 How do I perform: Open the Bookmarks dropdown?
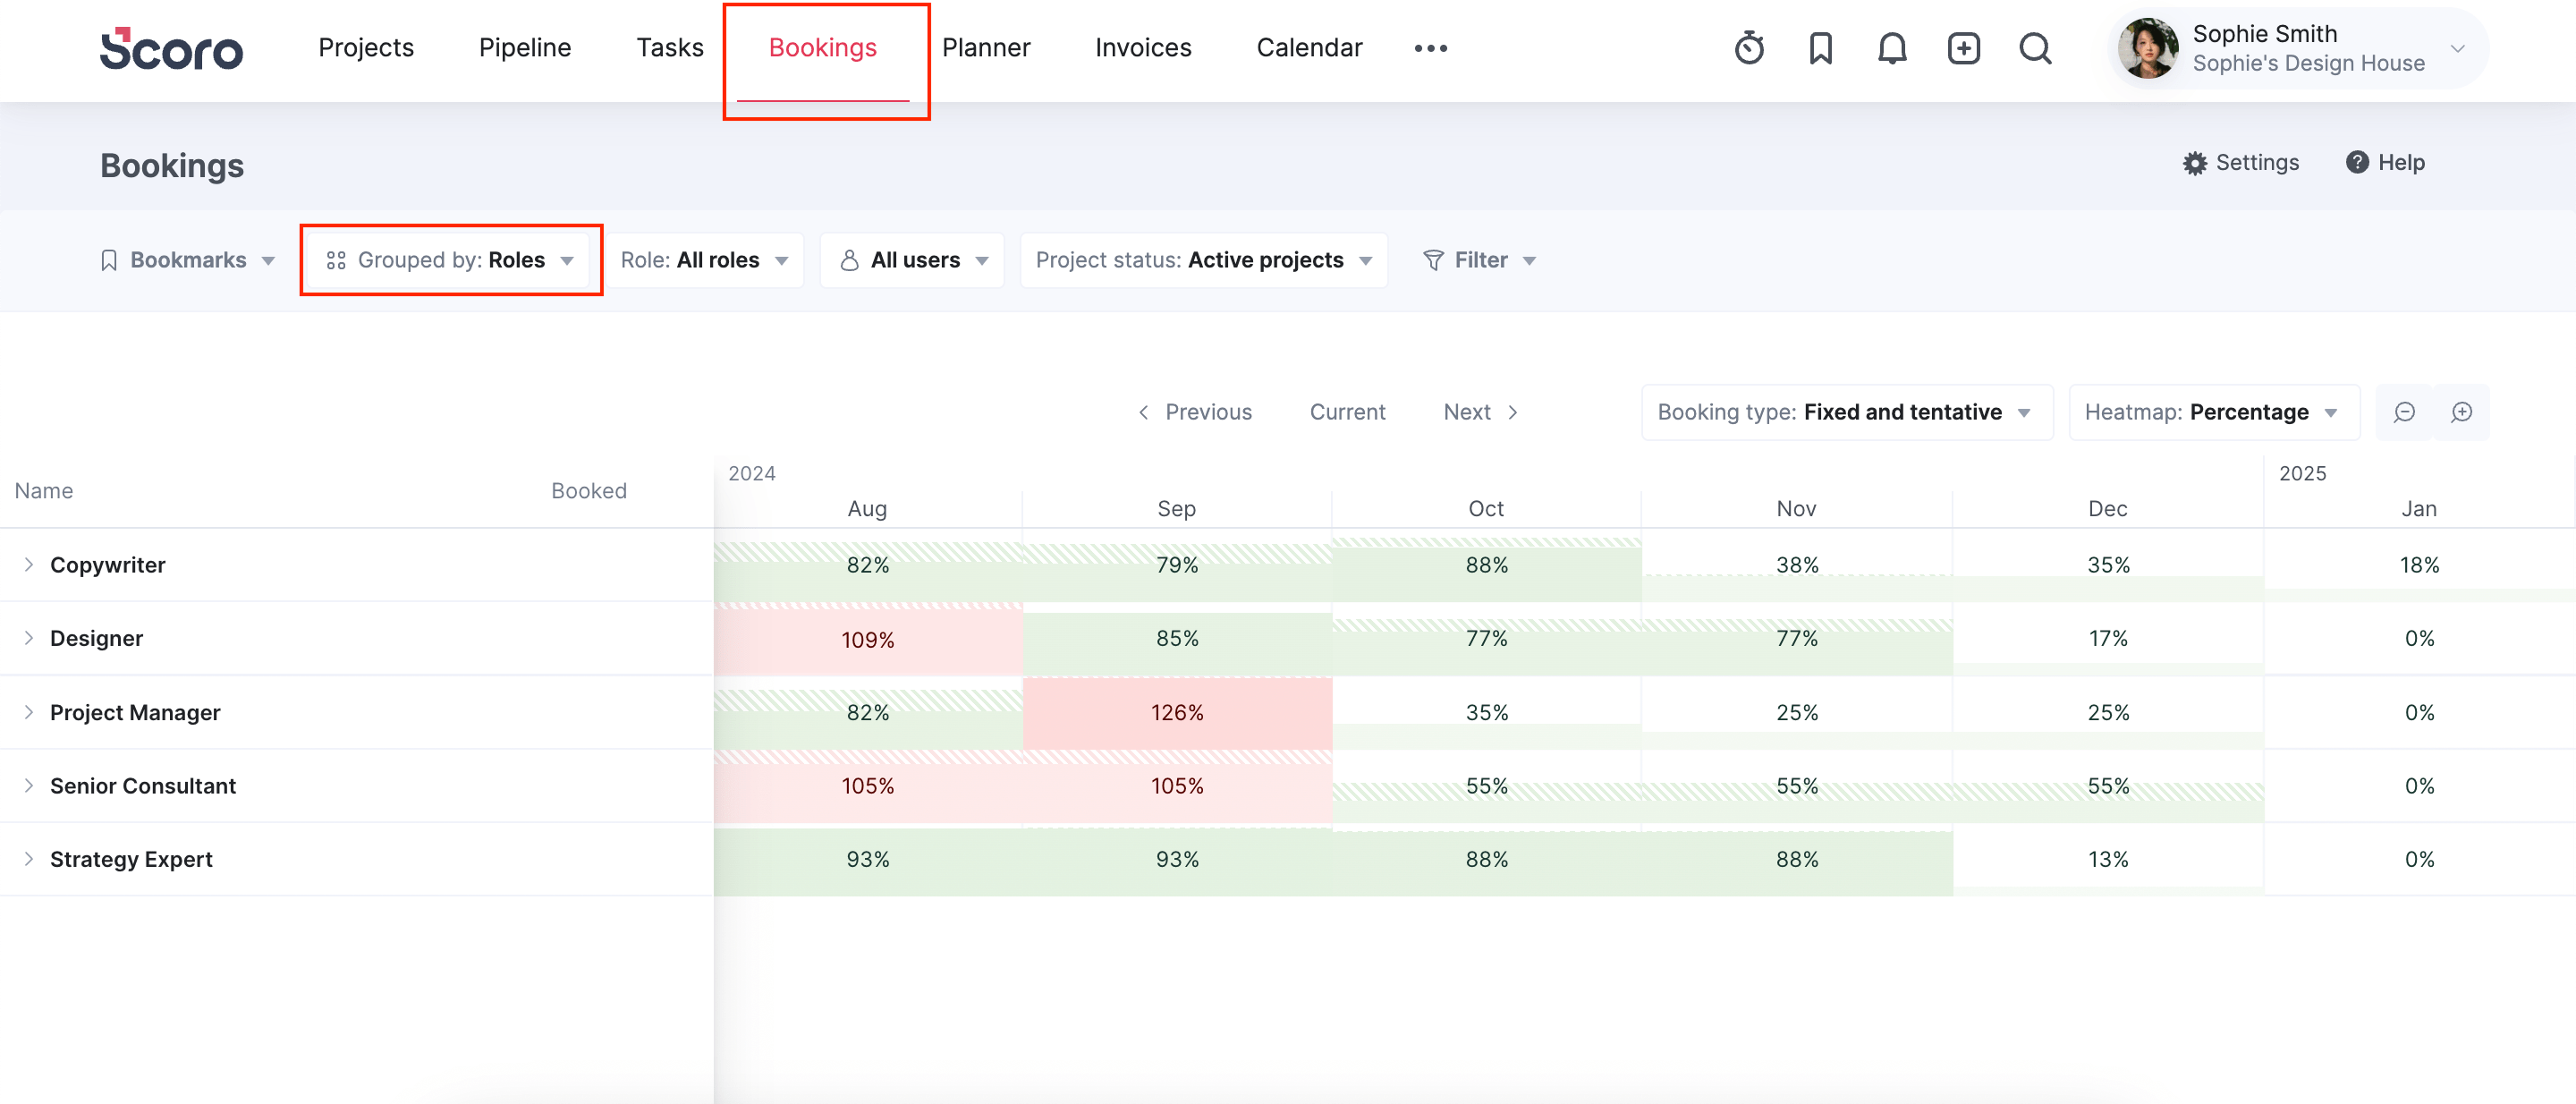click(187, 260)
